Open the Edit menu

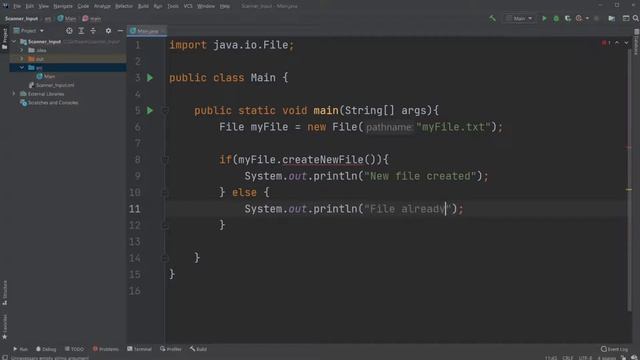(30, 6)
